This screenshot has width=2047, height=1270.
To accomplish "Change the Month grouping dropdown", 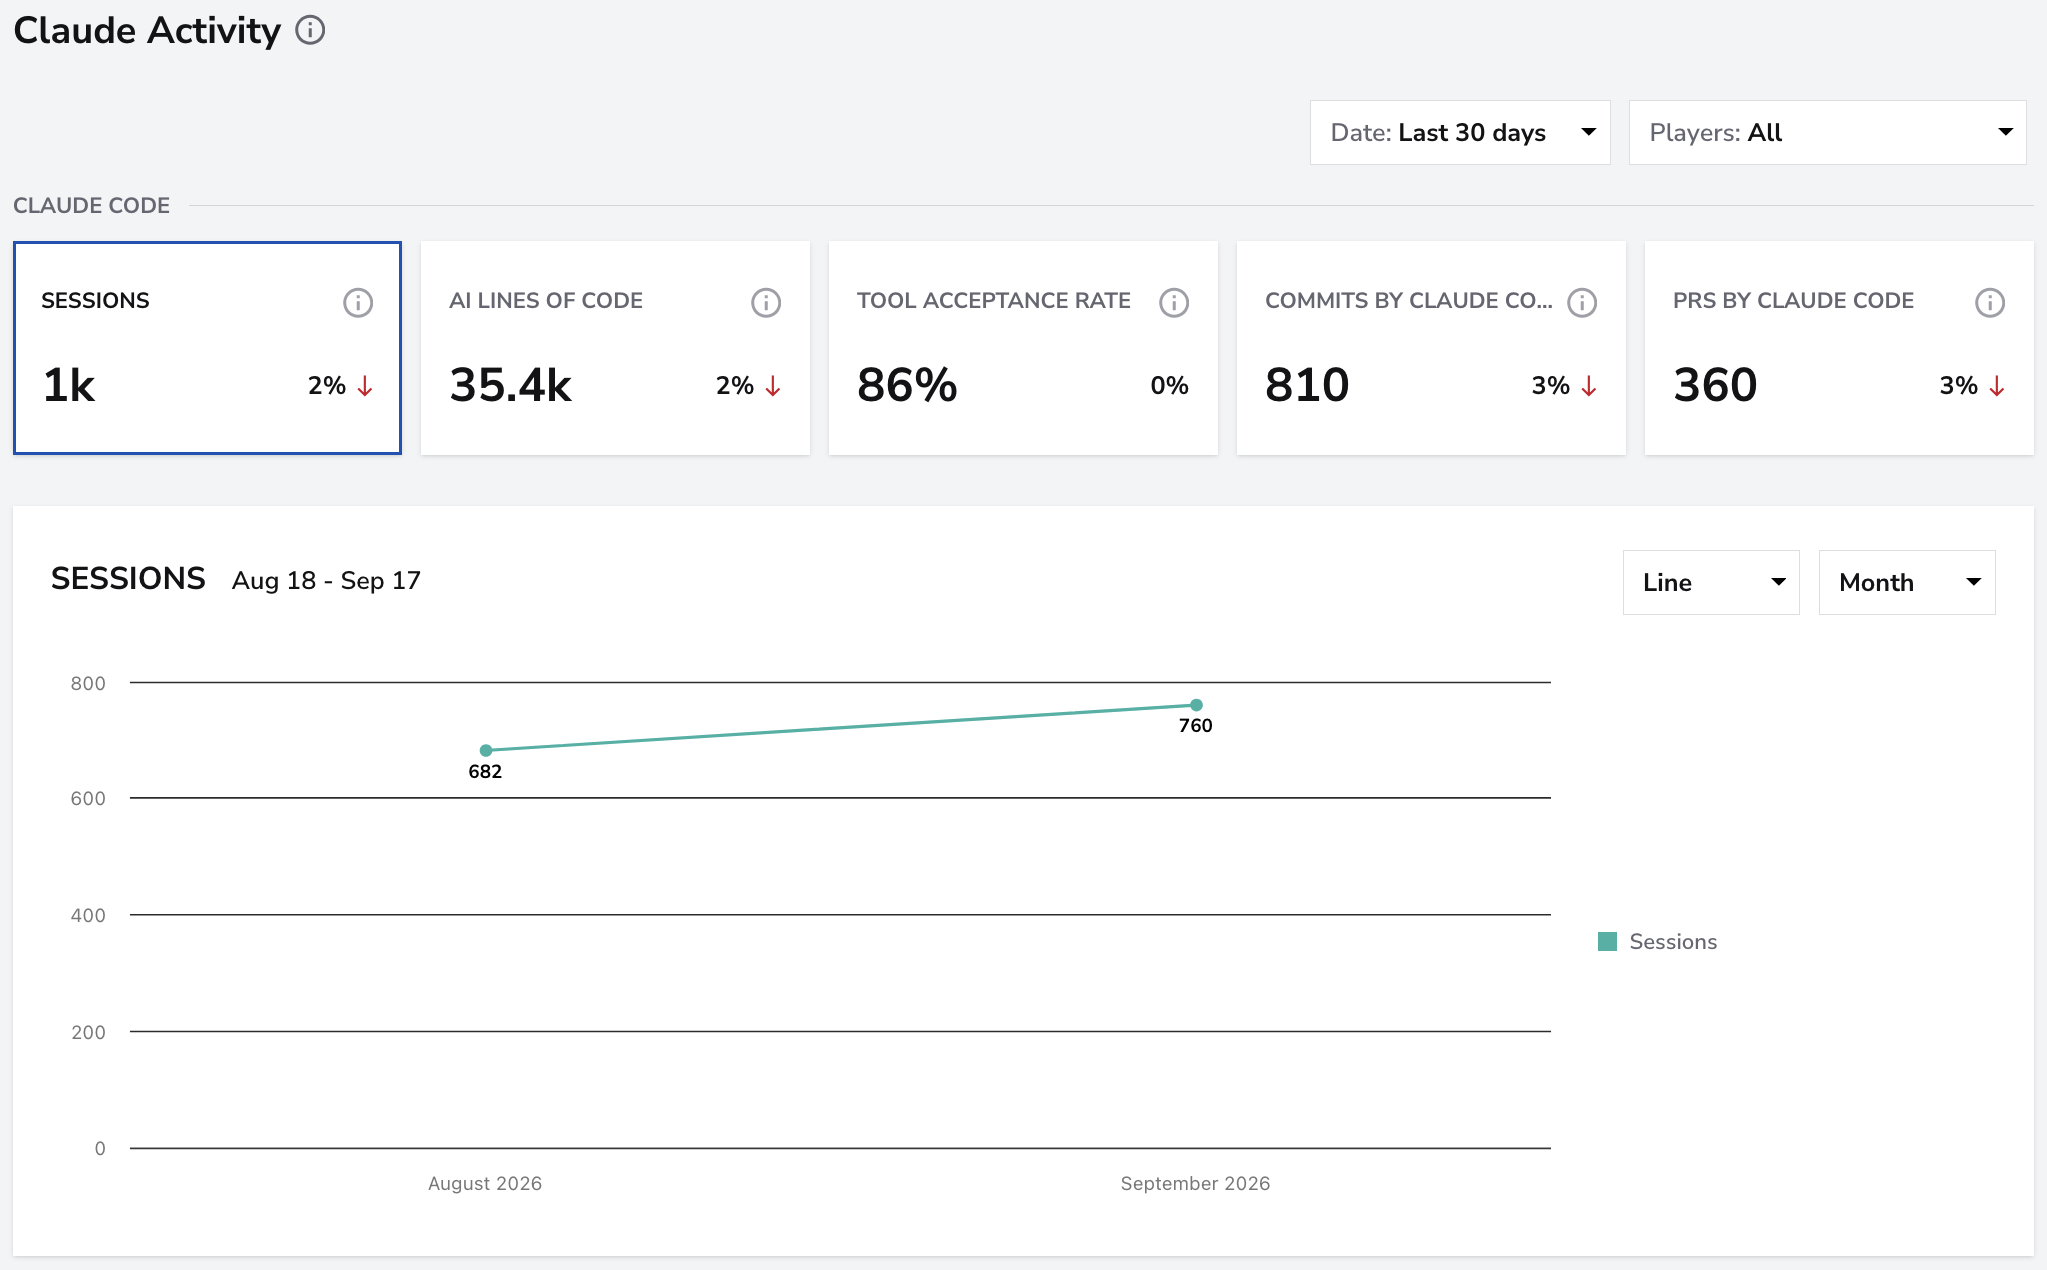I will pyautogui.click(x=1907, y=582).
